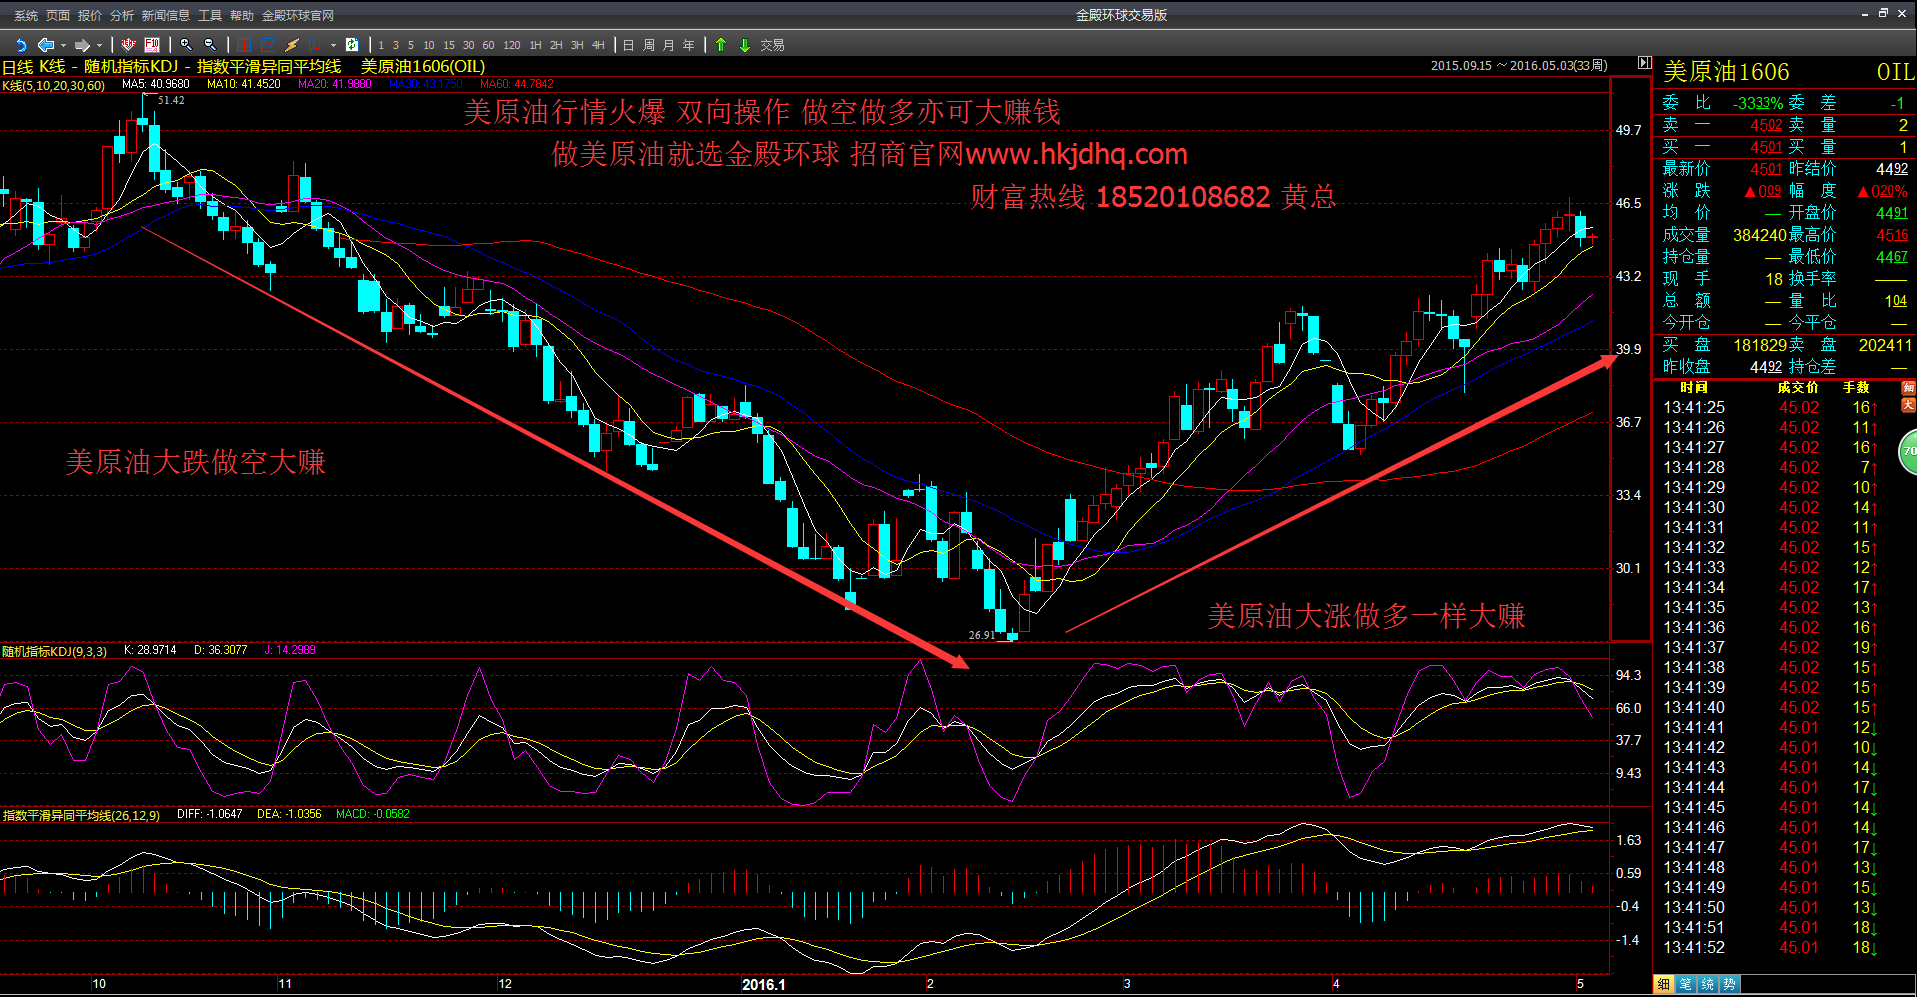Open the 交易 trade button
Viewport: 1917px width, 997px height.
(772, 45)
